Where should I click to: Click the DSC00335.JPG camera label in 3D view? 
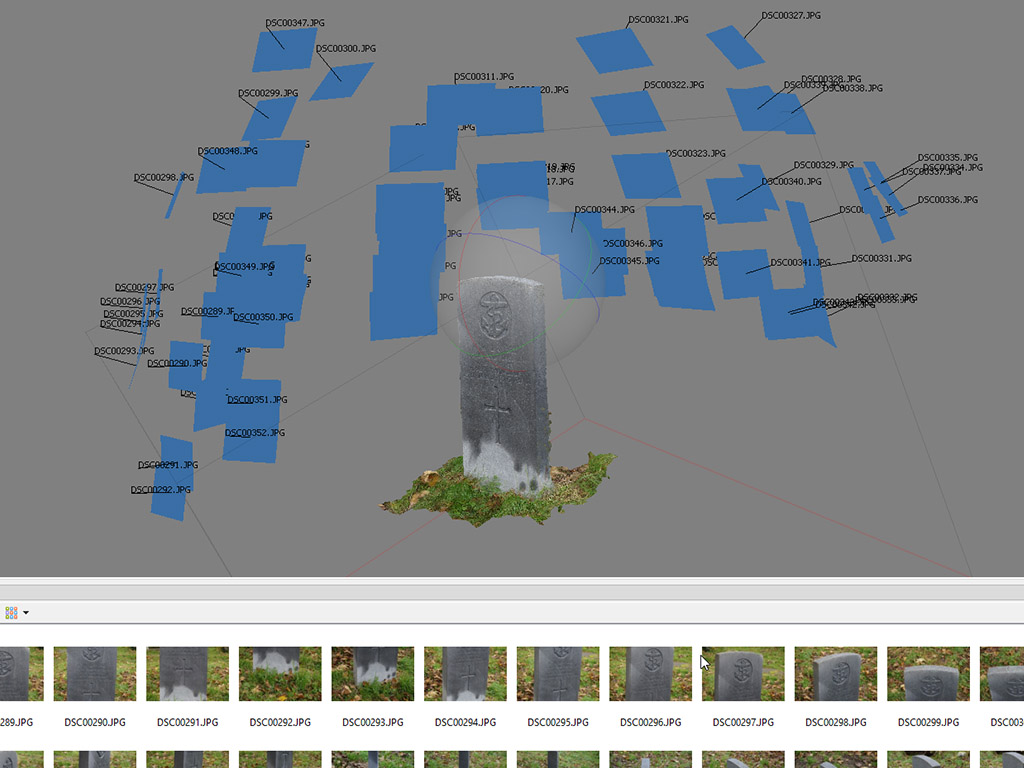pos(948,157)
